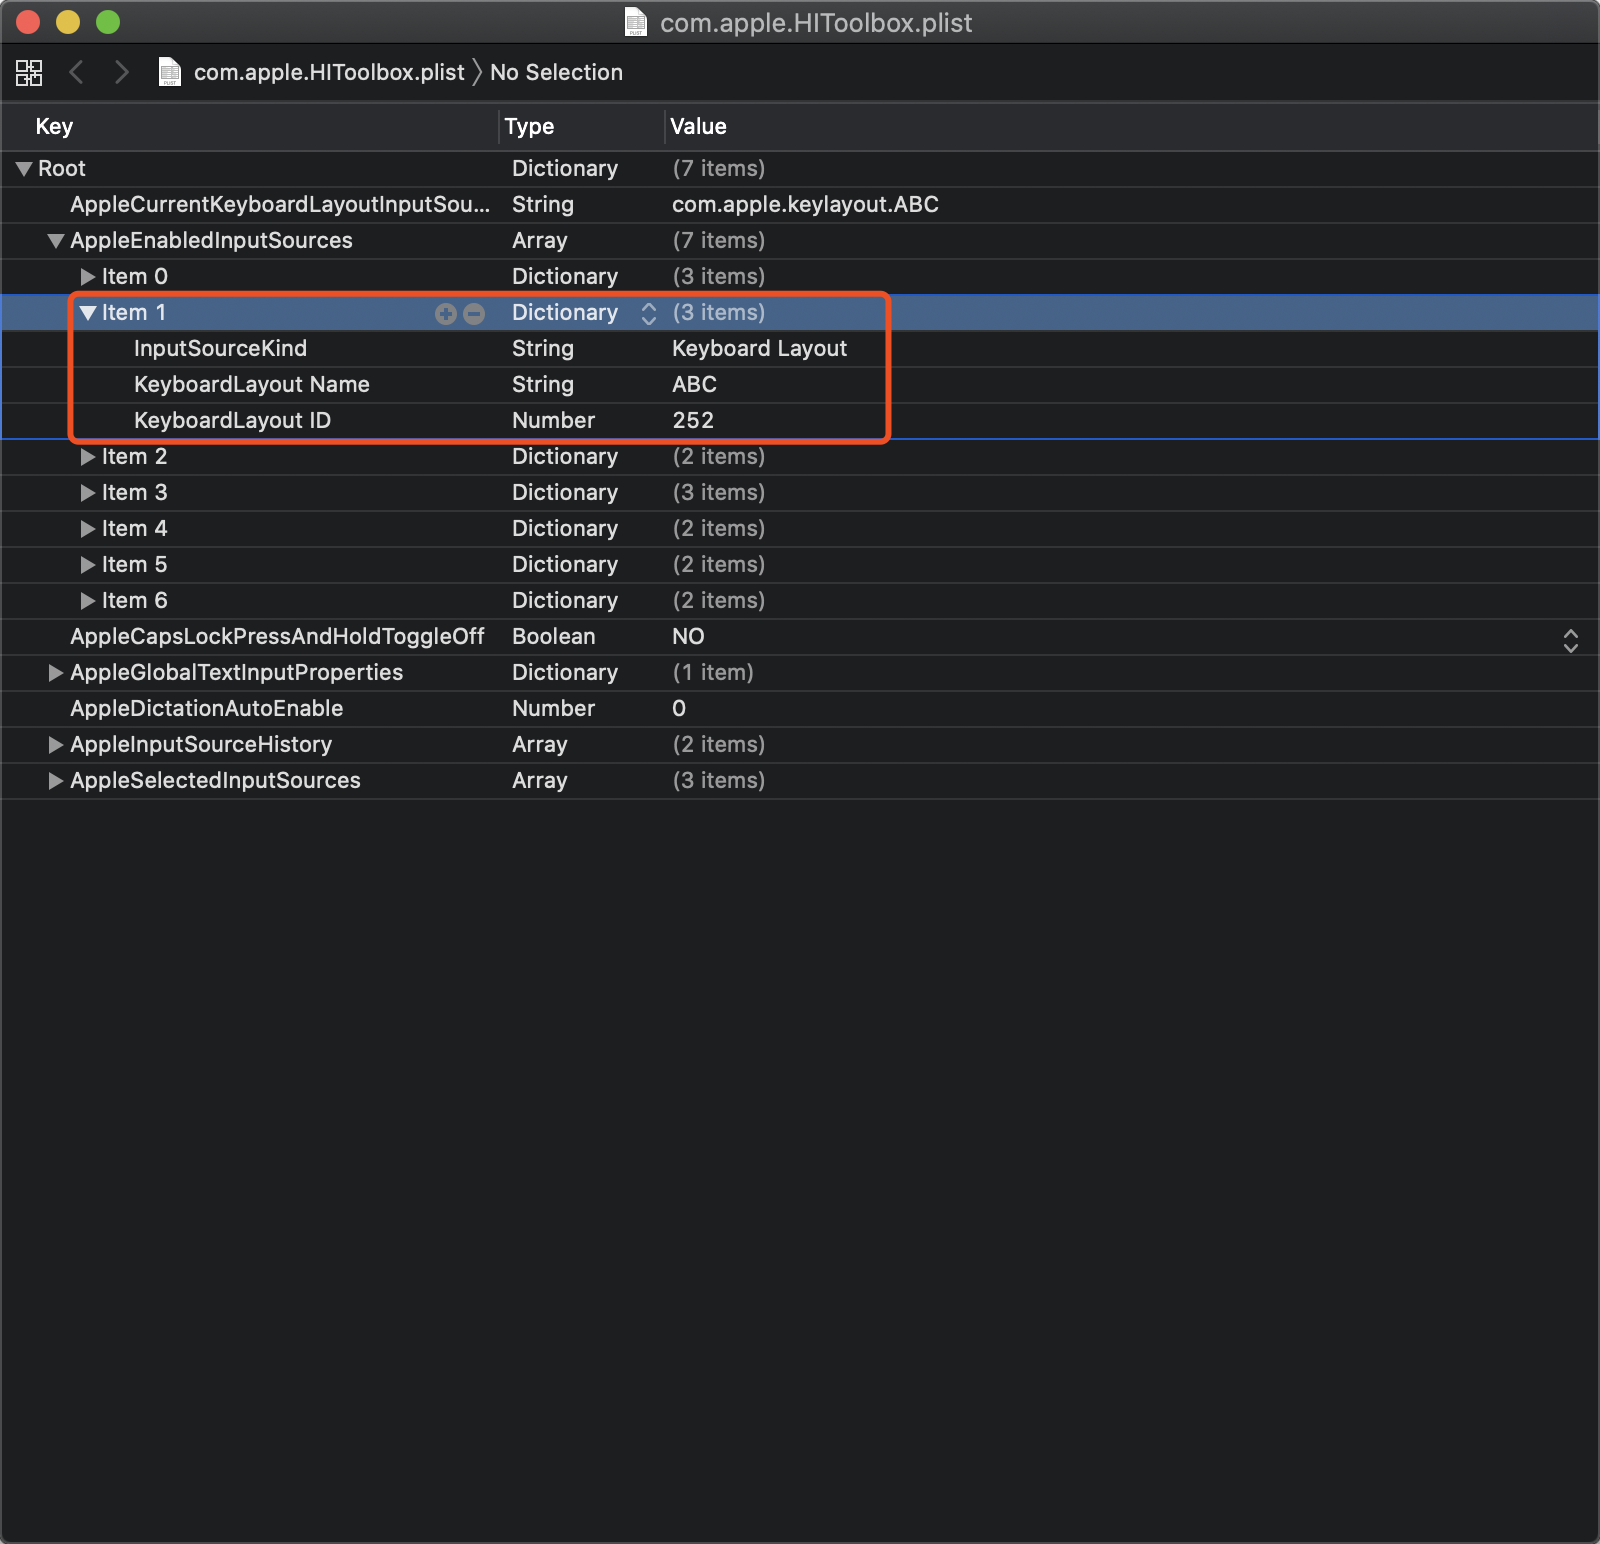Open AppleCapsLockPressAndHoldToggleOff boolean value stepper
The image size is (1600, 1544).
[1571, 641]
